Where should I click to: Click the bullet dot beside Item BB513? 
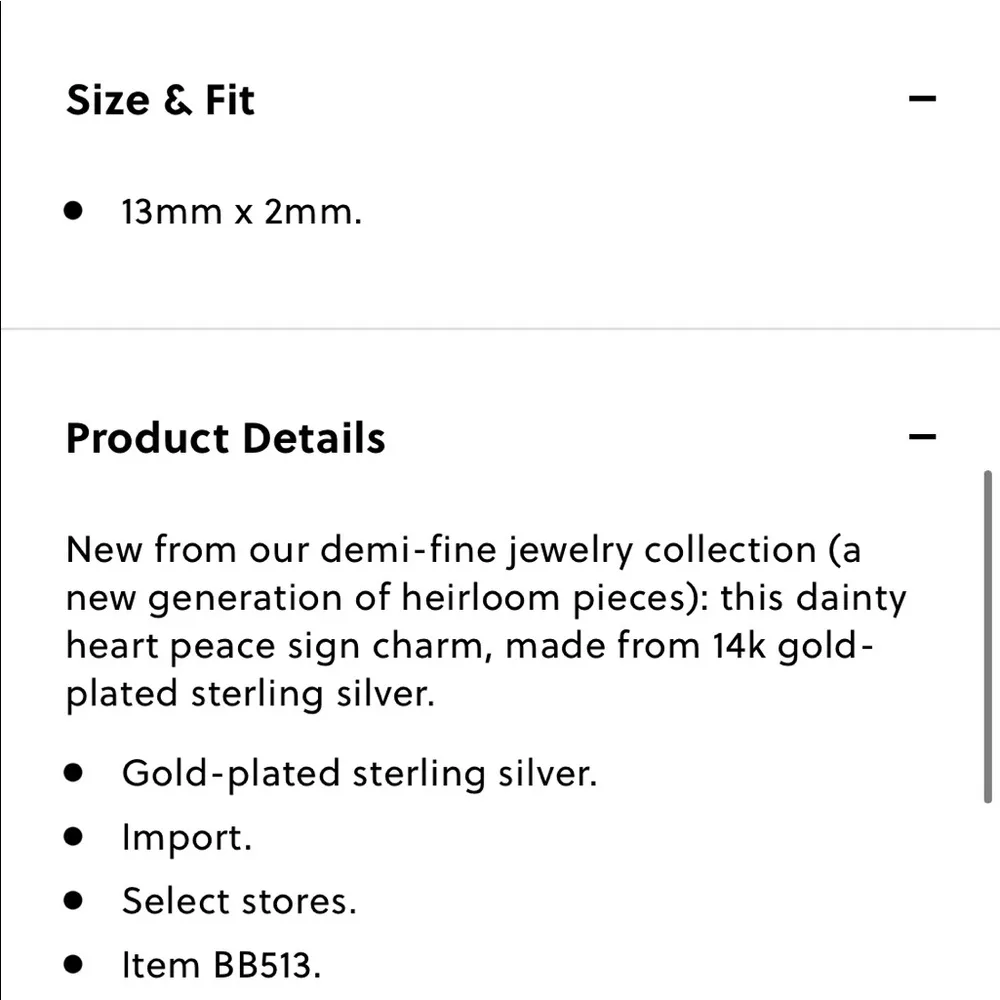[x=73, y=965]
